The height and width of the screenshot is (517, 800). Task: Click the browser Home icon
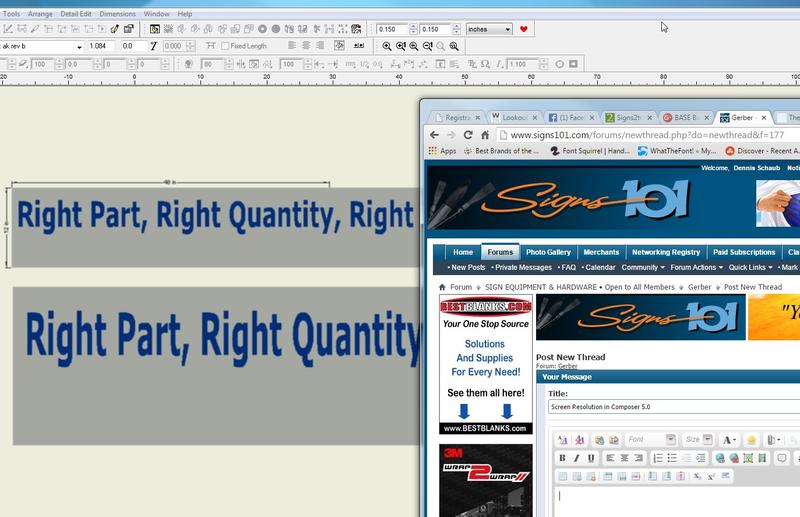(x=485, y=135)
